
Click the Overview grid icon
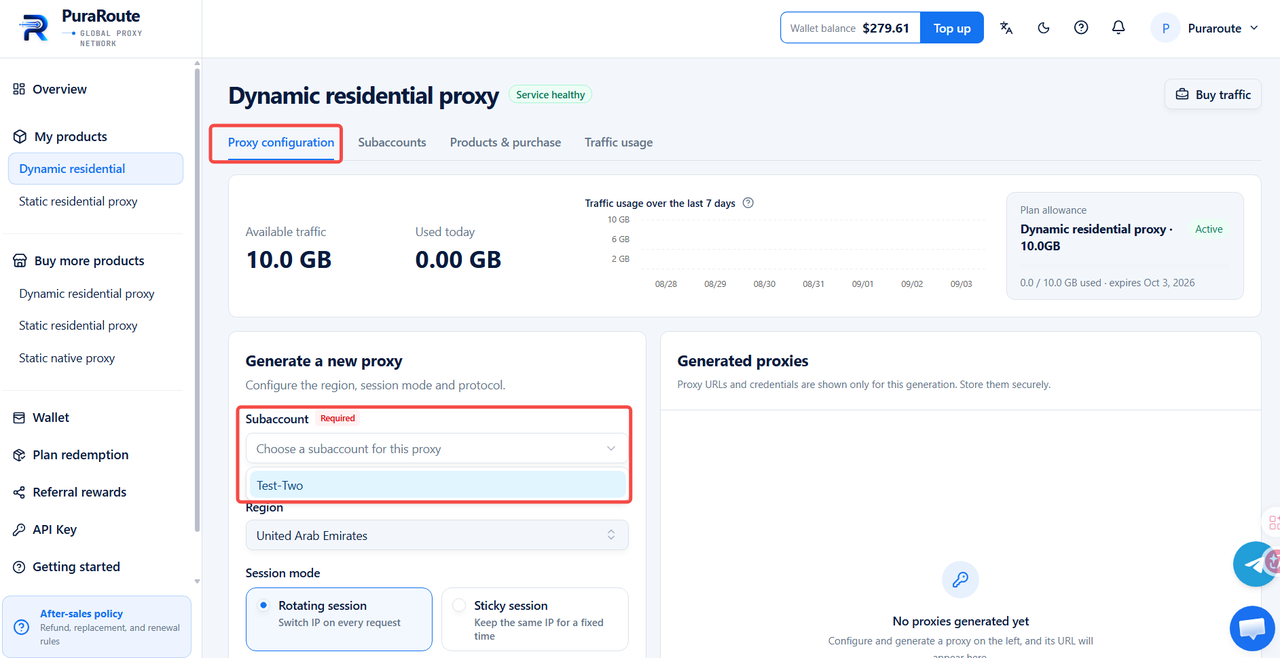tap(19, 89)
